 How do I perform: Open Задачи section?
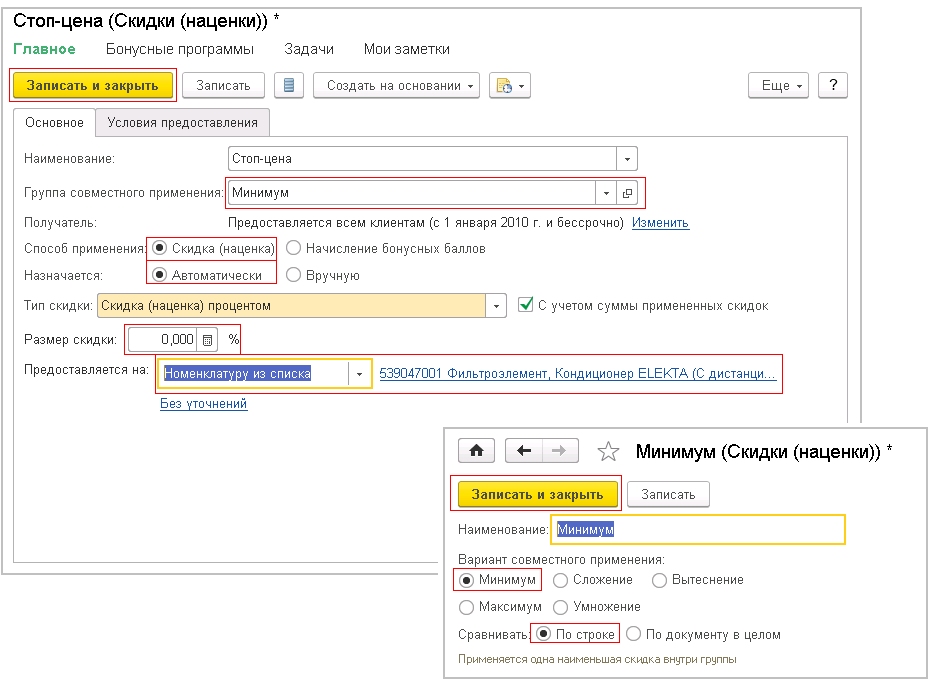[309, 49]
